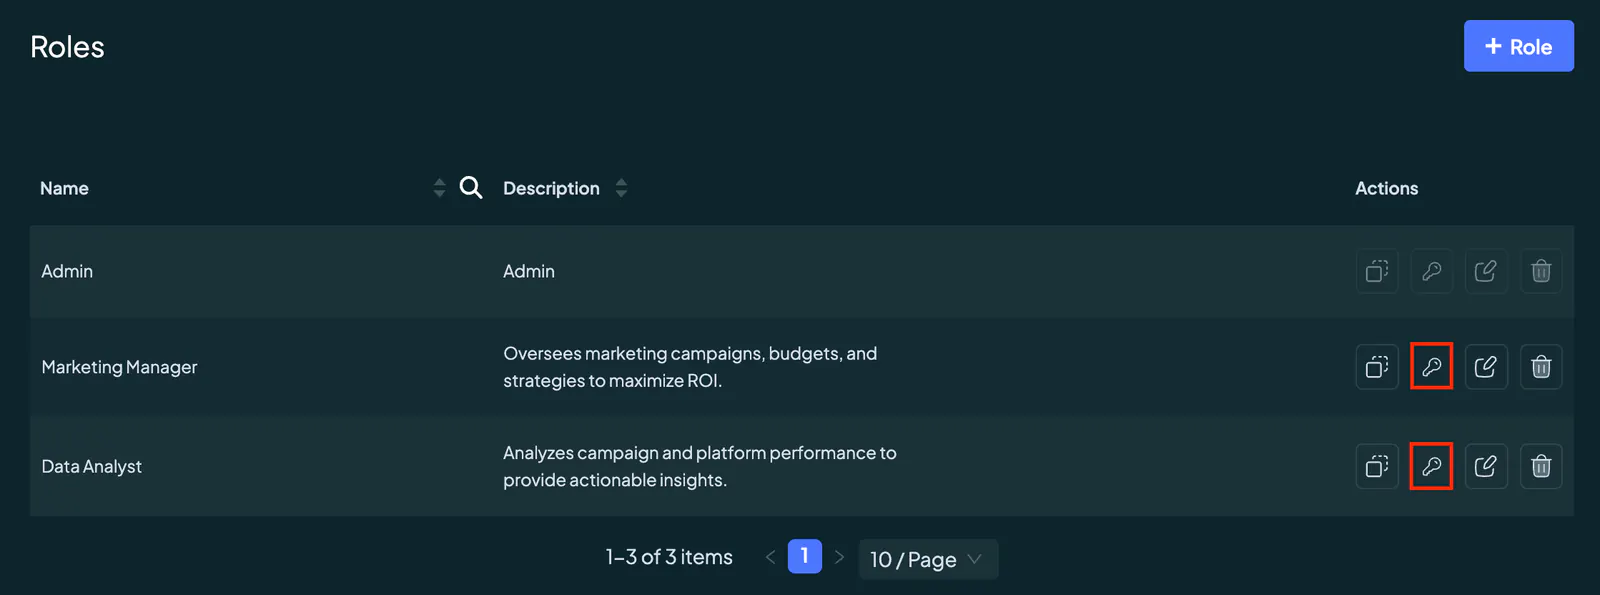
Task: Open permissions key for Admin role
Action: pyautogui.click(x=1431, y=271)
